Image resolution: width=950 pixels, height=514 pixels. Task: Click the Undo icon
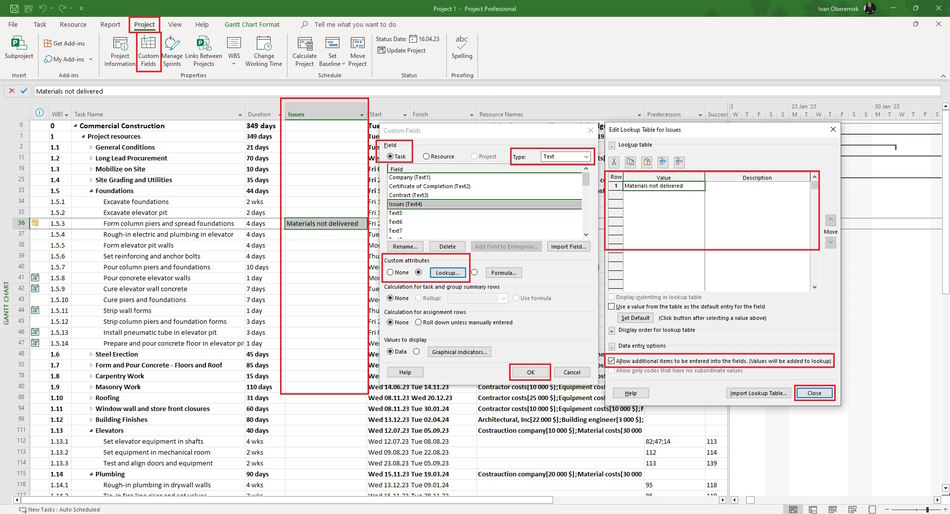(x=43, y=8)
